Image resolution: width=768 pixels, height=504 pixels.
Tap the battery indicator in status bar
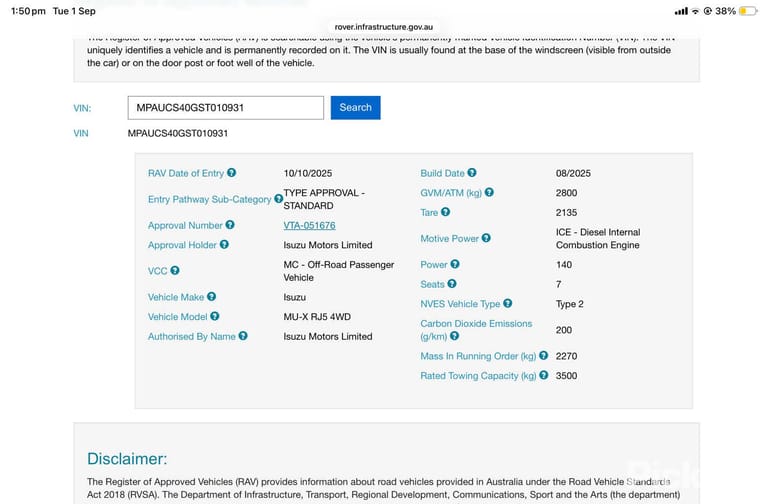748,11
